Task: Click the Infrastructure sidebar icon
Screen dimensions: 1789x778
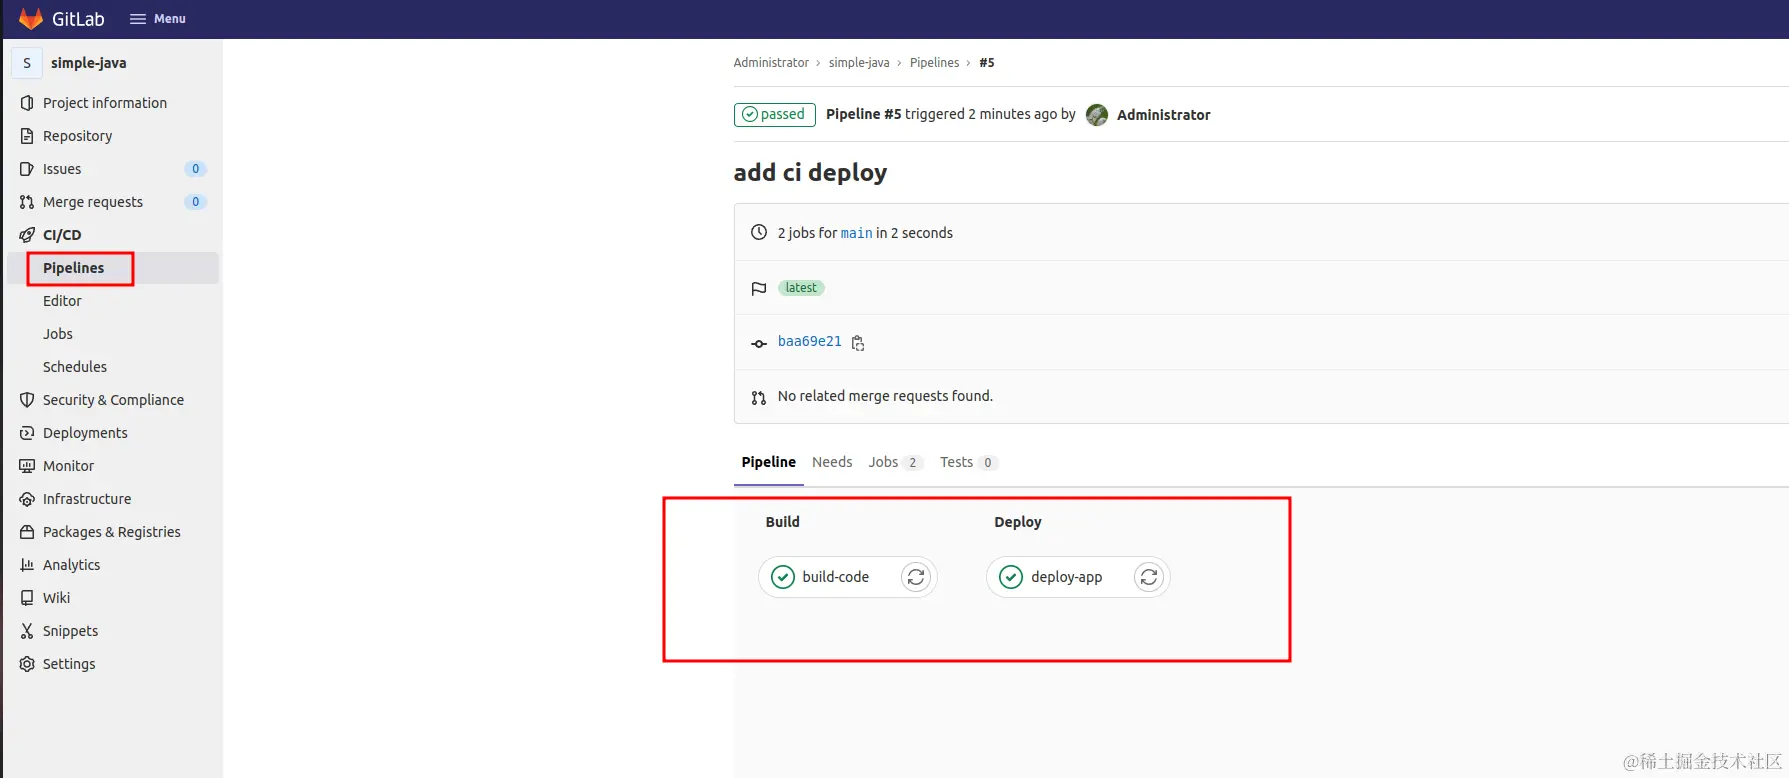Action: pos(27,499)
